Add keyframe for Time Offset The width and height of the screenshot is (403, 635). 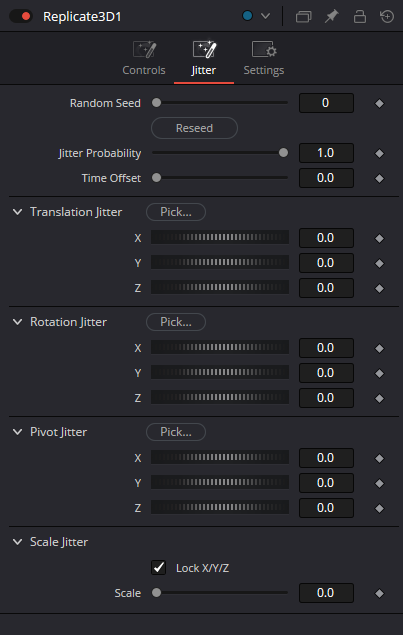tap(380, 179)
